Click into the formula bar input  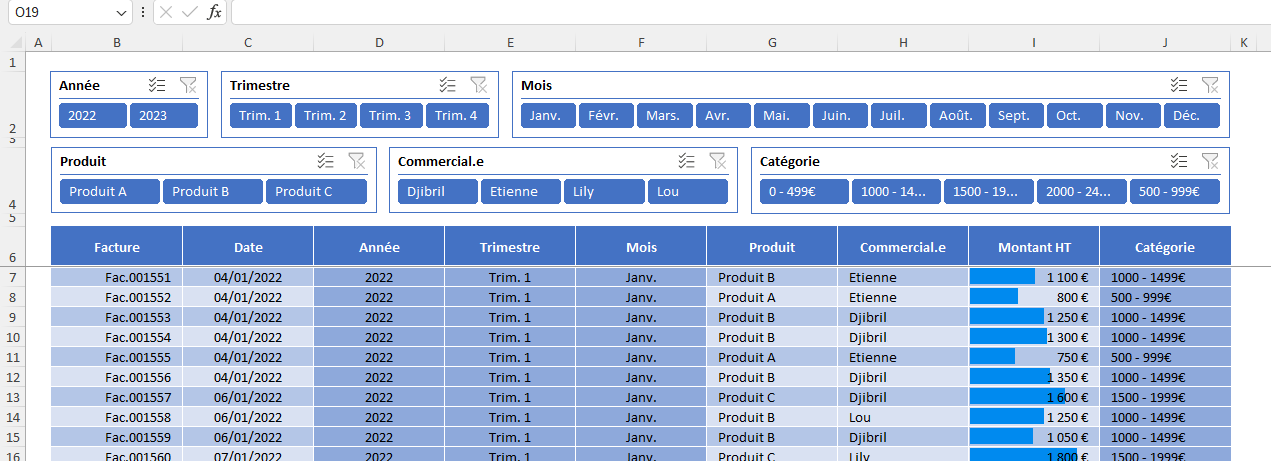tap(750, 12)
